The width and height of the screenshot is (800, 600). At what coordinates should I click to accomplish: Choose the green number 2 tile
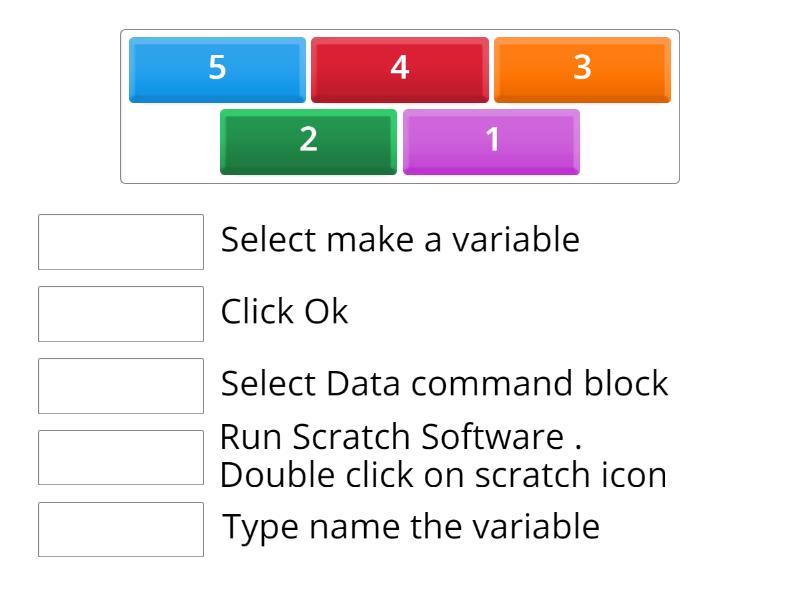click(308, 141)
